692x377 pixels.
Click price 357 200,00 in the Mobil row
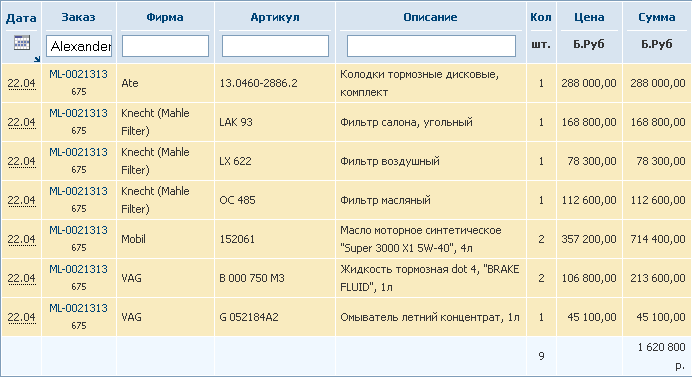coord(589,239)
